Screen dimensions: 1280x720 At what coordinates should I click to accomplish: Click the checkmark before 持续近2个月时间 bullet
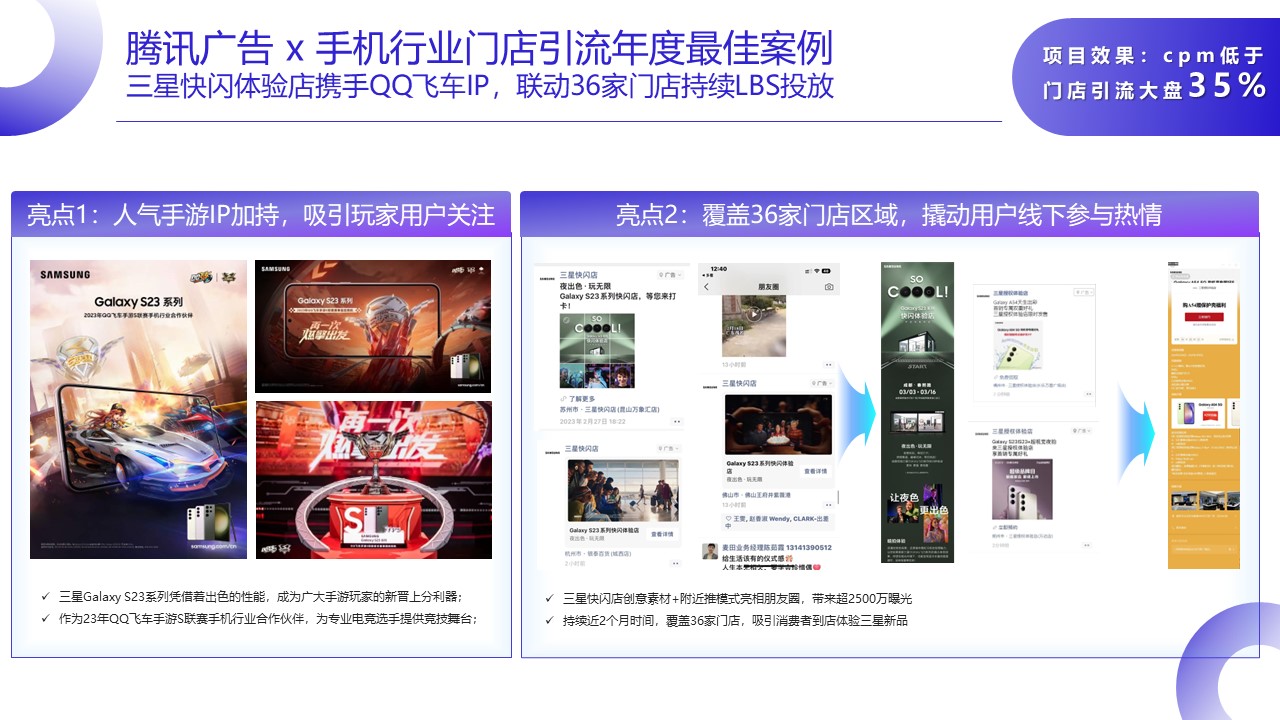[549, 621]
